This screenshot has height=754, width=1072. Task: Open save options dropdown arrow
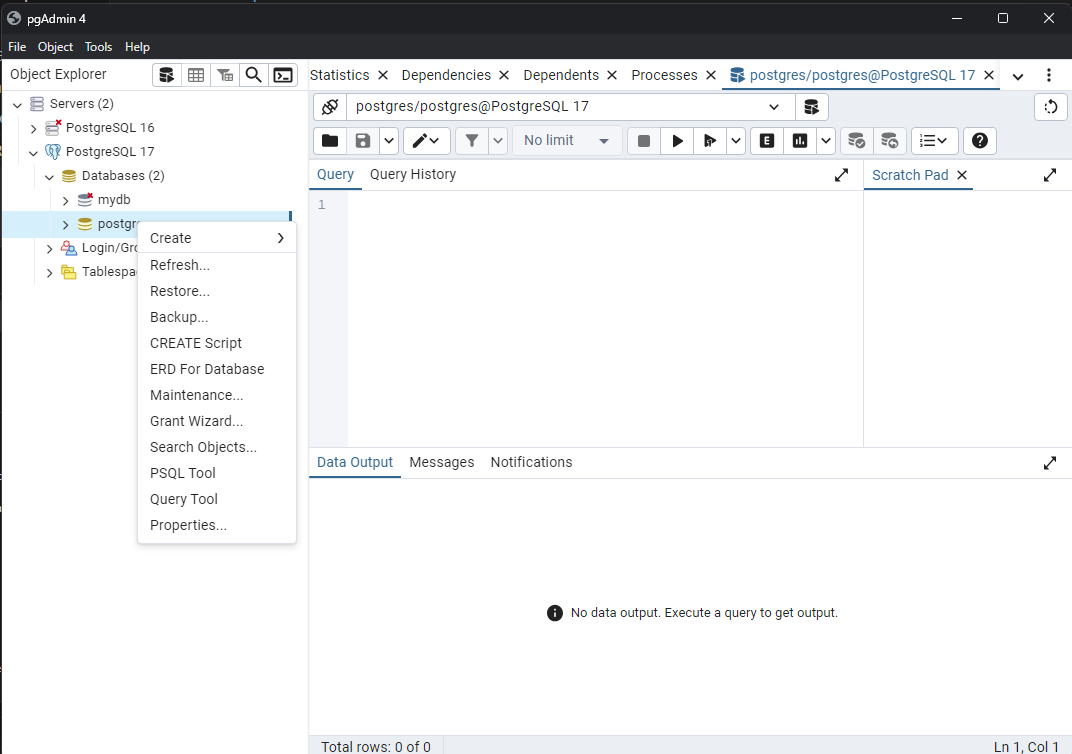tap(389, 141)
